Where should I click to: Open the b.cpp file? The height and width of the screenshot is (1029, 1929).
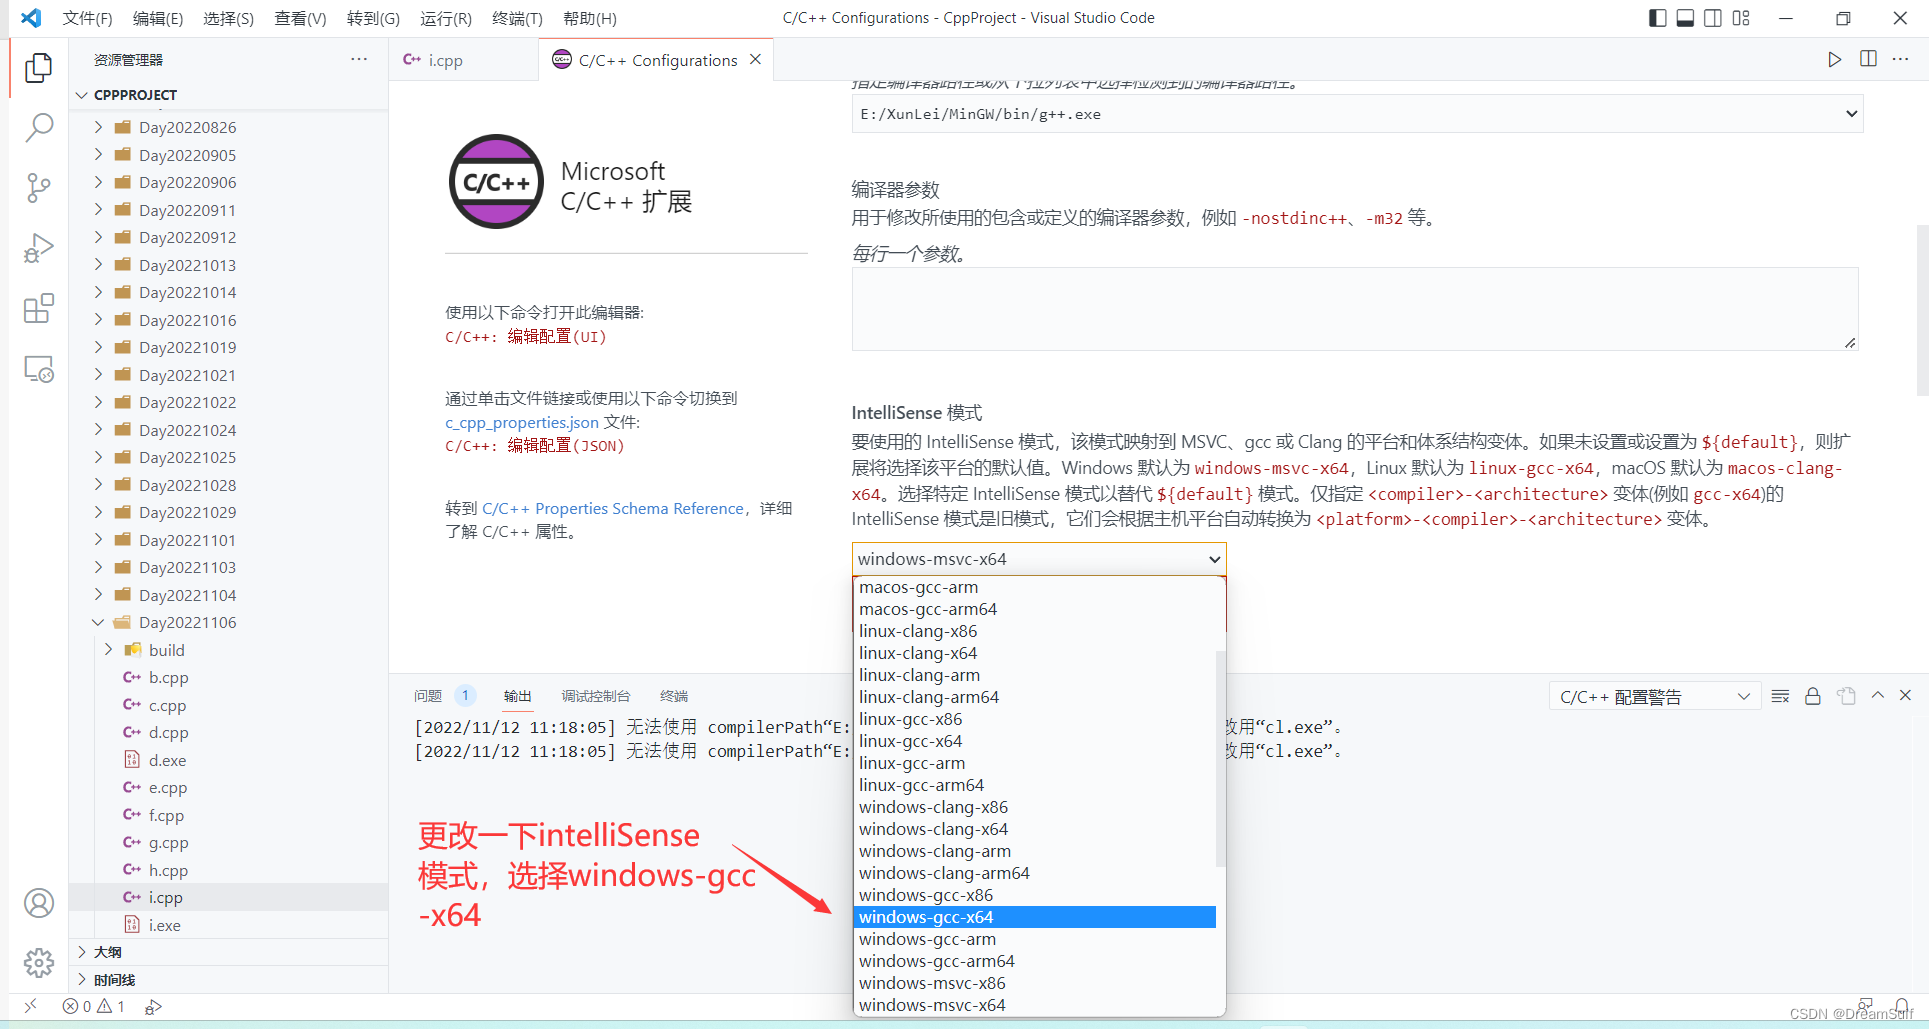[x=228, y=678]
